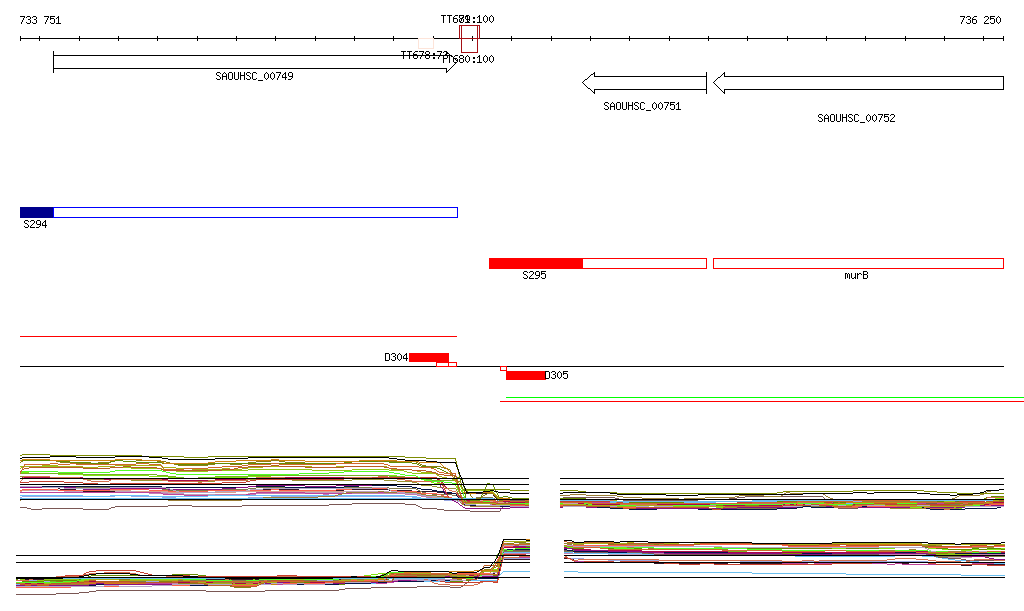Click the red D304 feature block

(x=429, y=357)
